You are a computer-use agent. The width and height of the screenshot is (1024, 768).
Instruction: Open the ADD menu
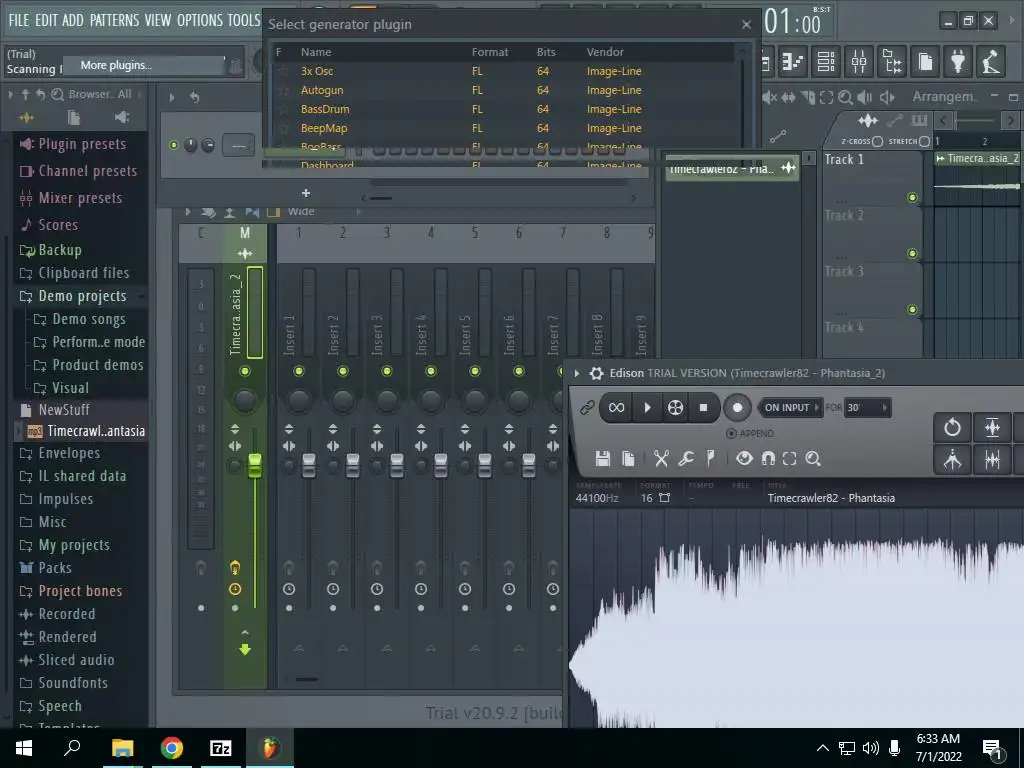point(72,20)
